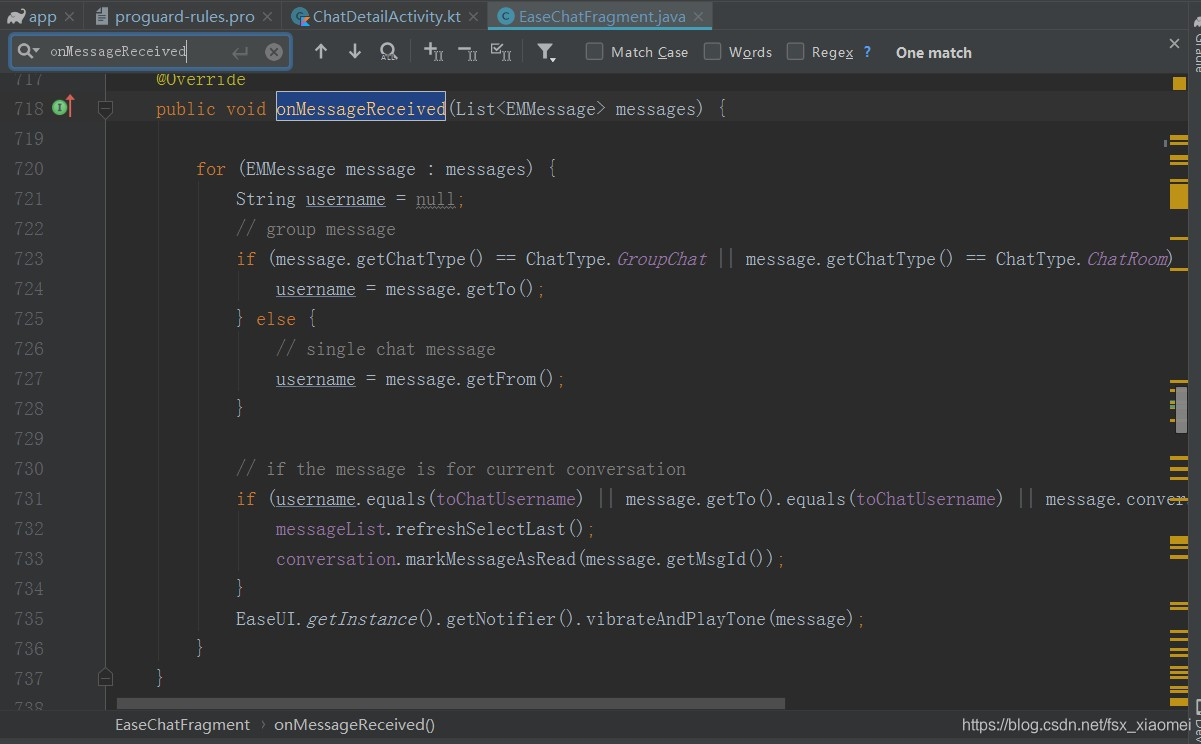The image size is (1201, 744).
Task: Close the proguard-rules.pro tab
Action: pos(267,17)
